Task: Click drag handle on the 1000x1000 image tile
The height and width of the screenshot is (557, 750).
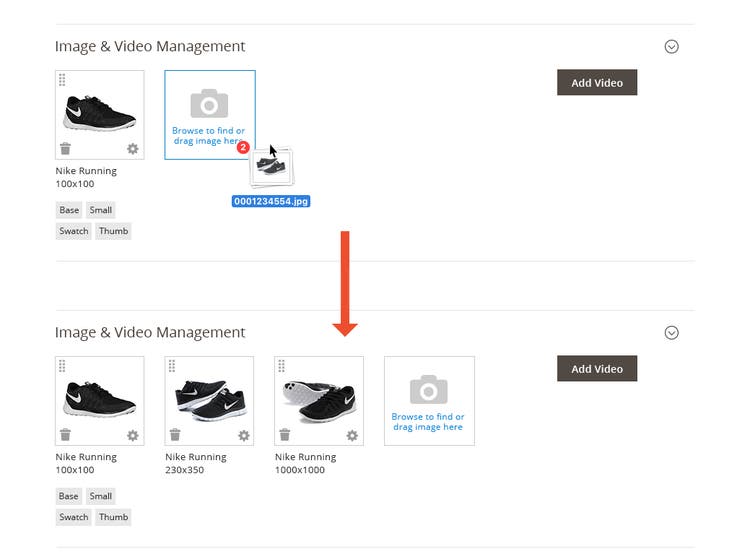Action: 281,366
